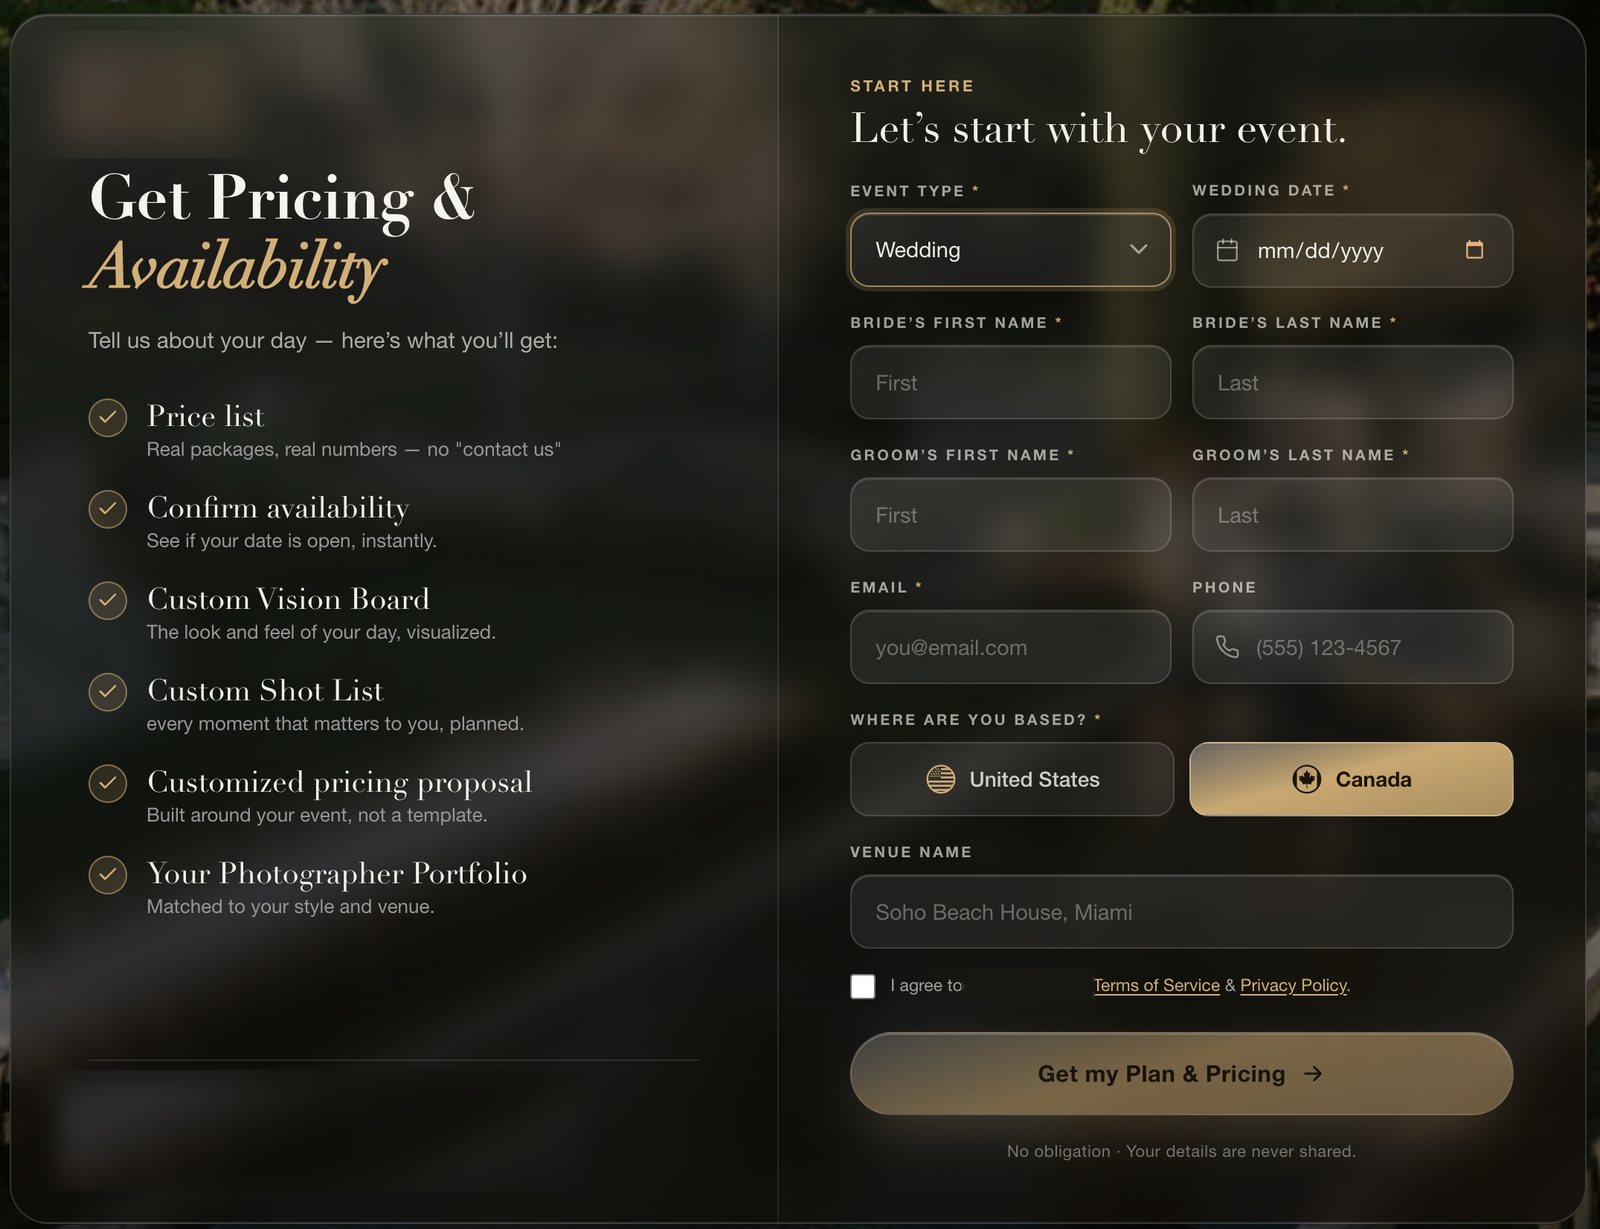Select United States as your location

tap(1012, 779)
